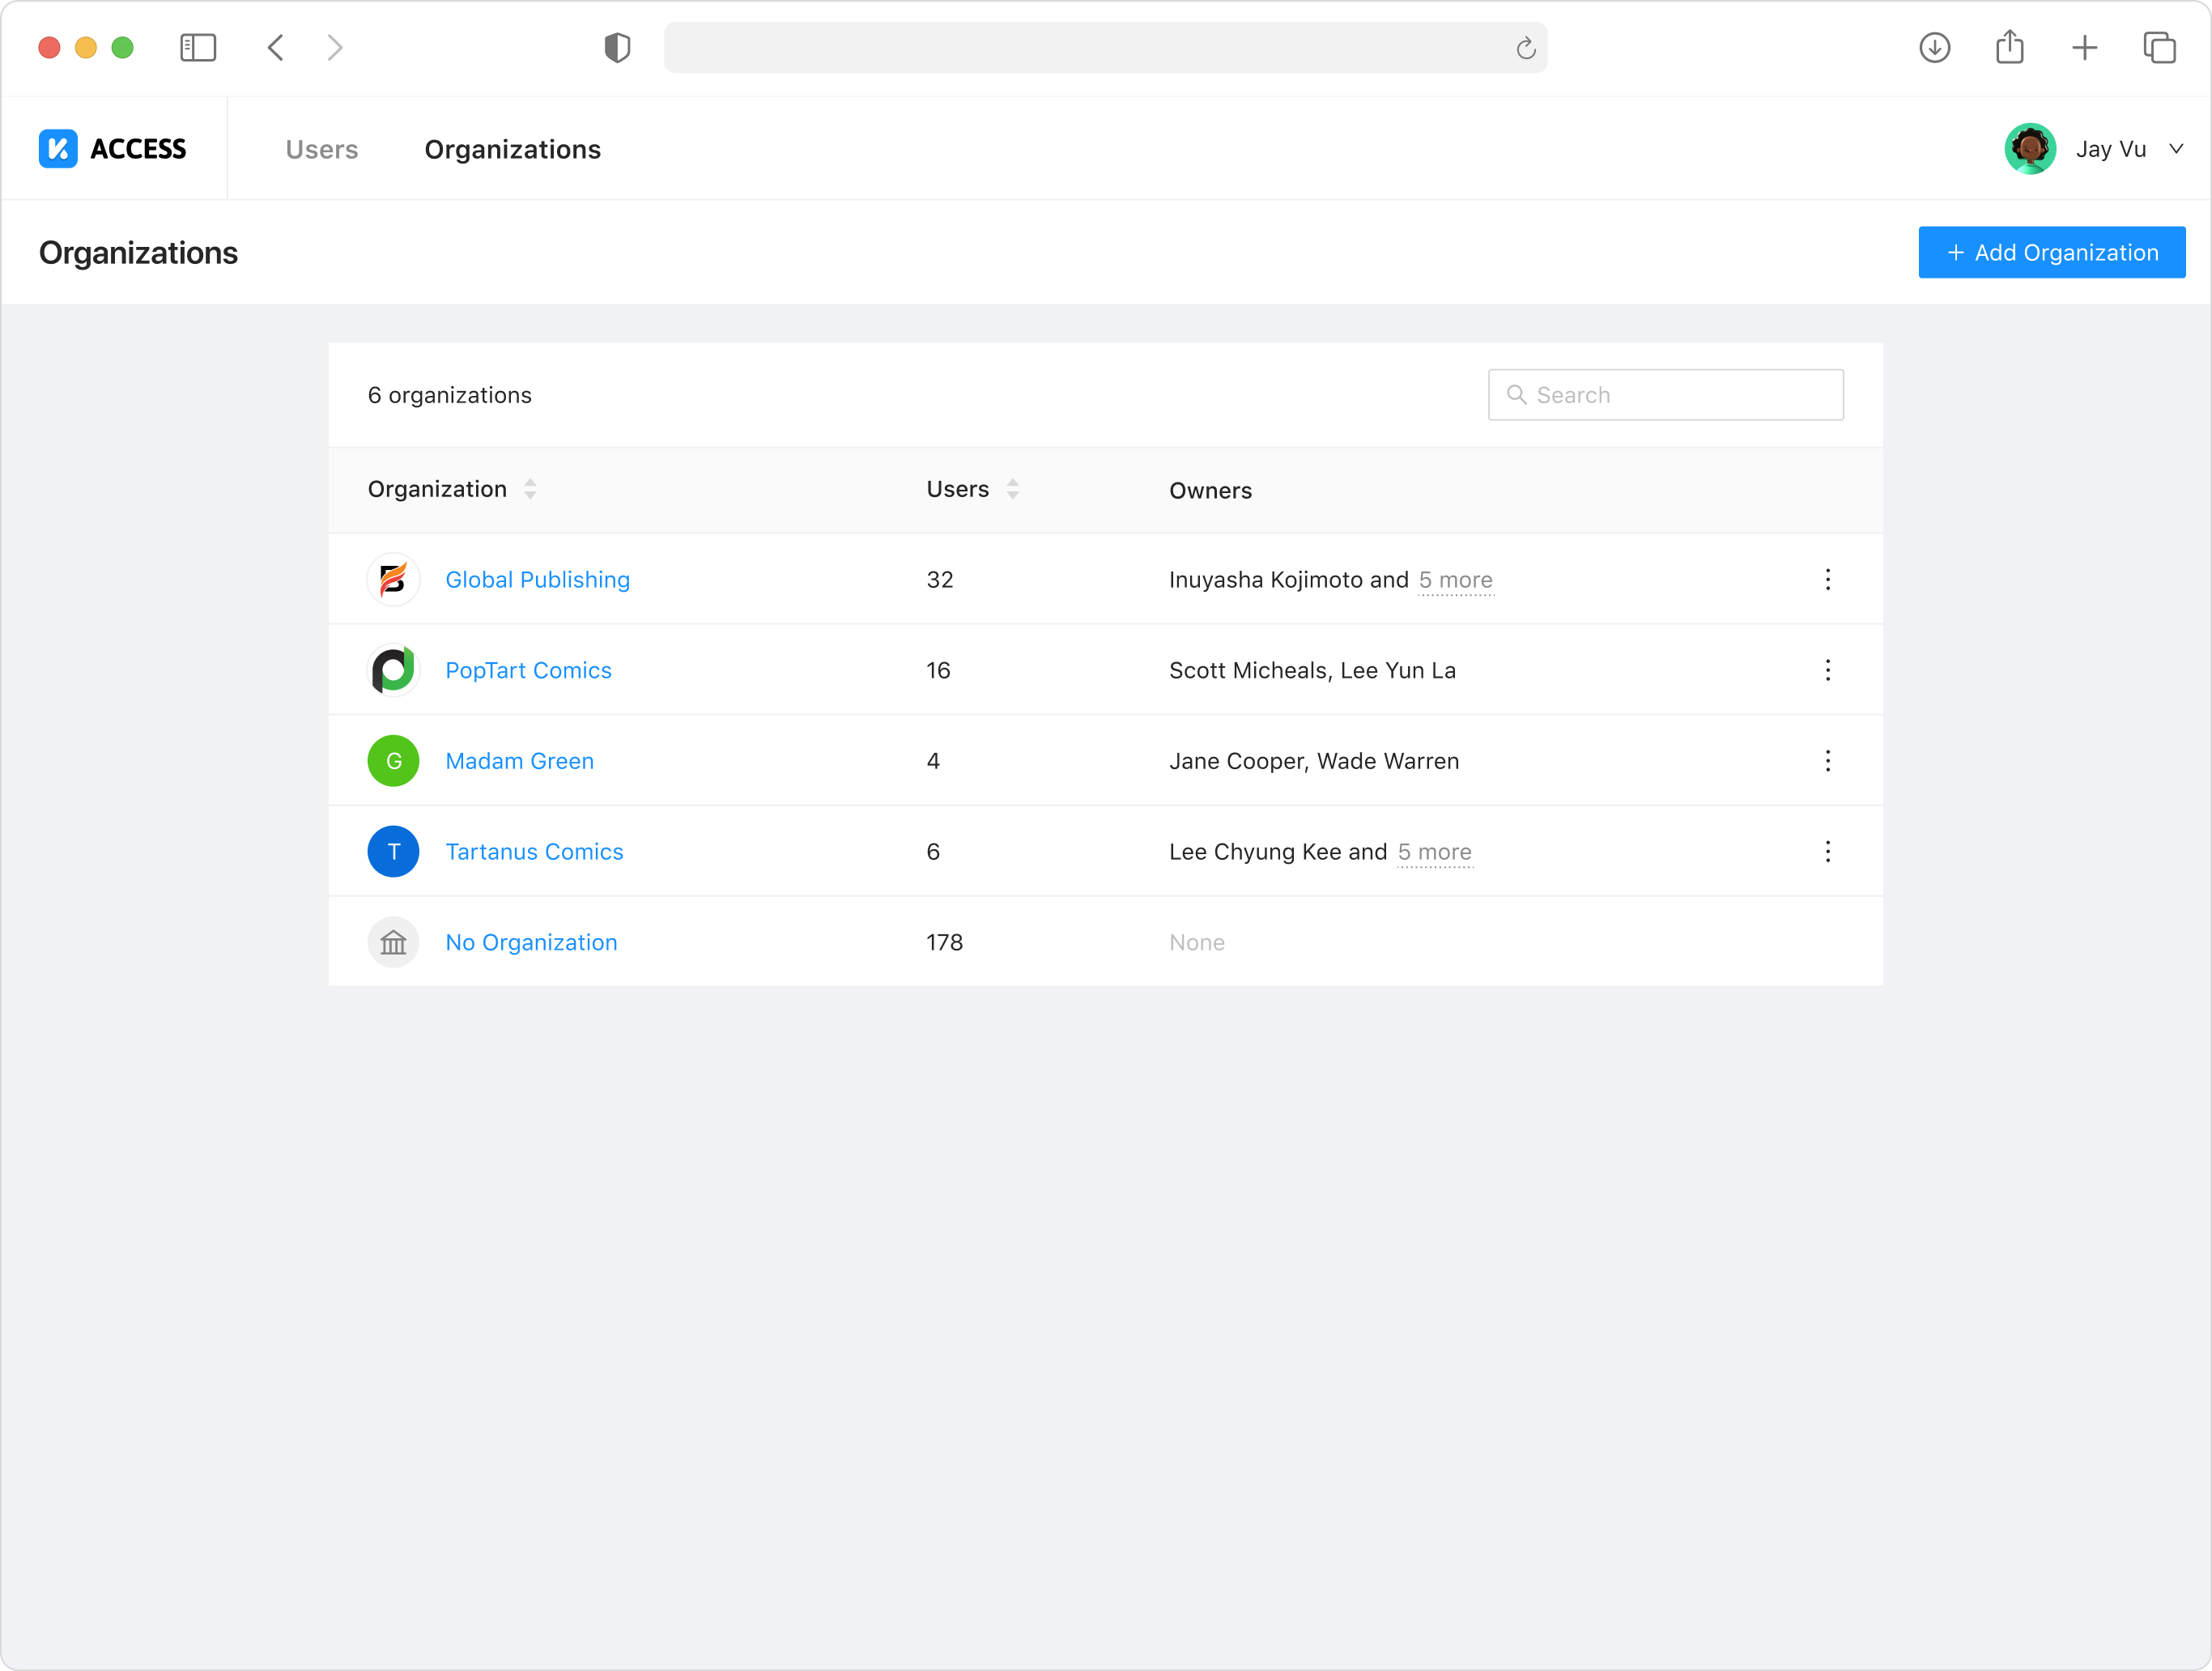This screenshot has width=2212, height=1671.
Task: Click the browser share icon
Action: pyautogui.click(x=2009, y=47)
